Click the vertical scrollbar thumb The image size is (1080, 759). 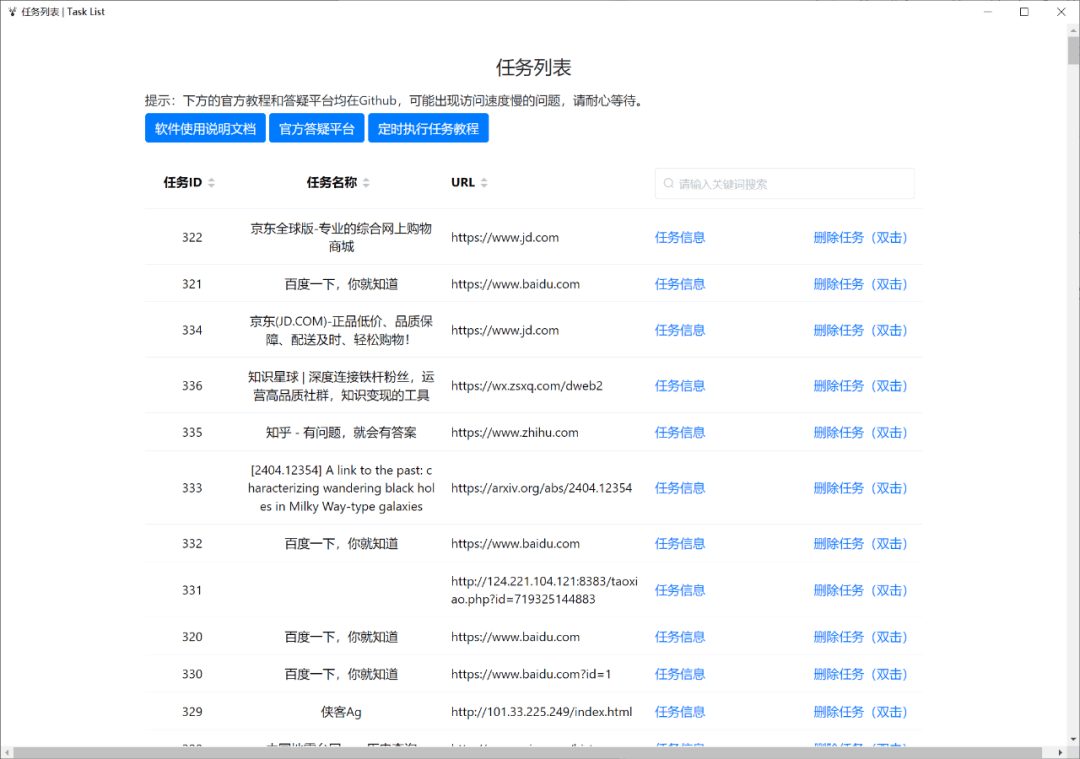tap(1073, 51)
